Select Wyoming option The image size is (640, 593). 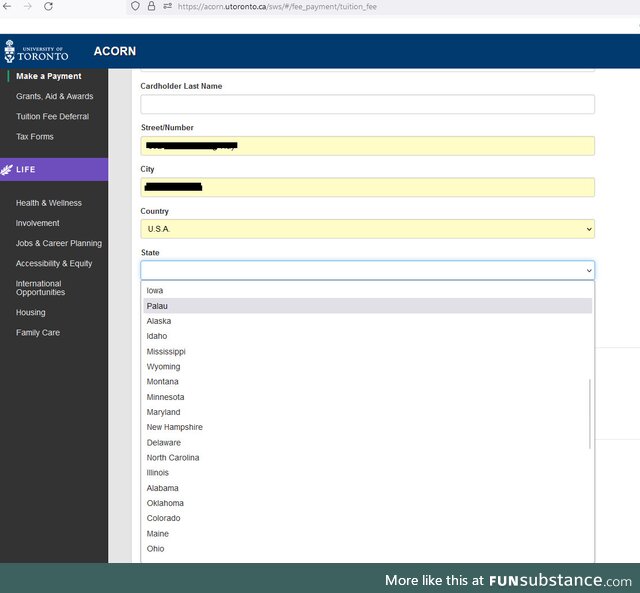[367, 366]
